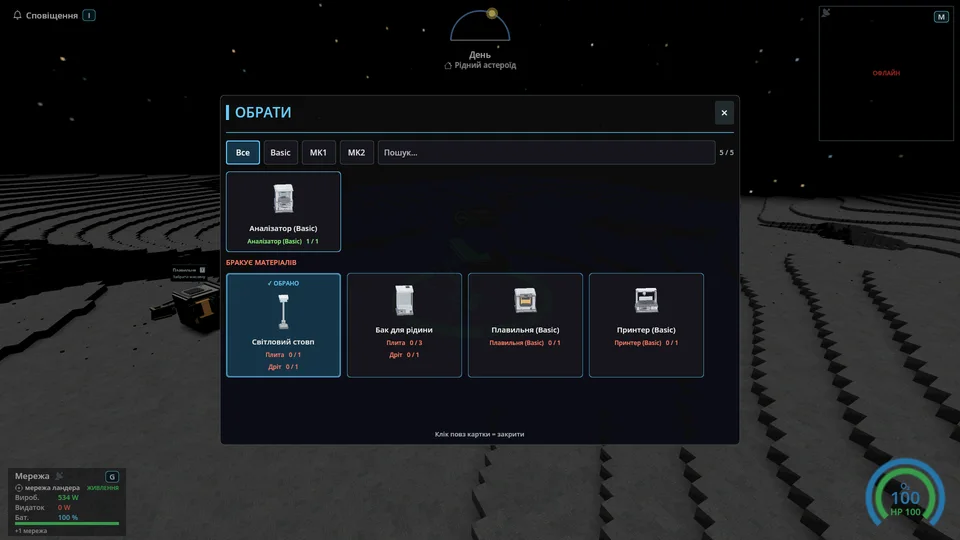The width and height of the screenshot is (960, 540).
Task: Choose the Бак для рідини card
Action: pyautogui.click(x=404, y=325)
